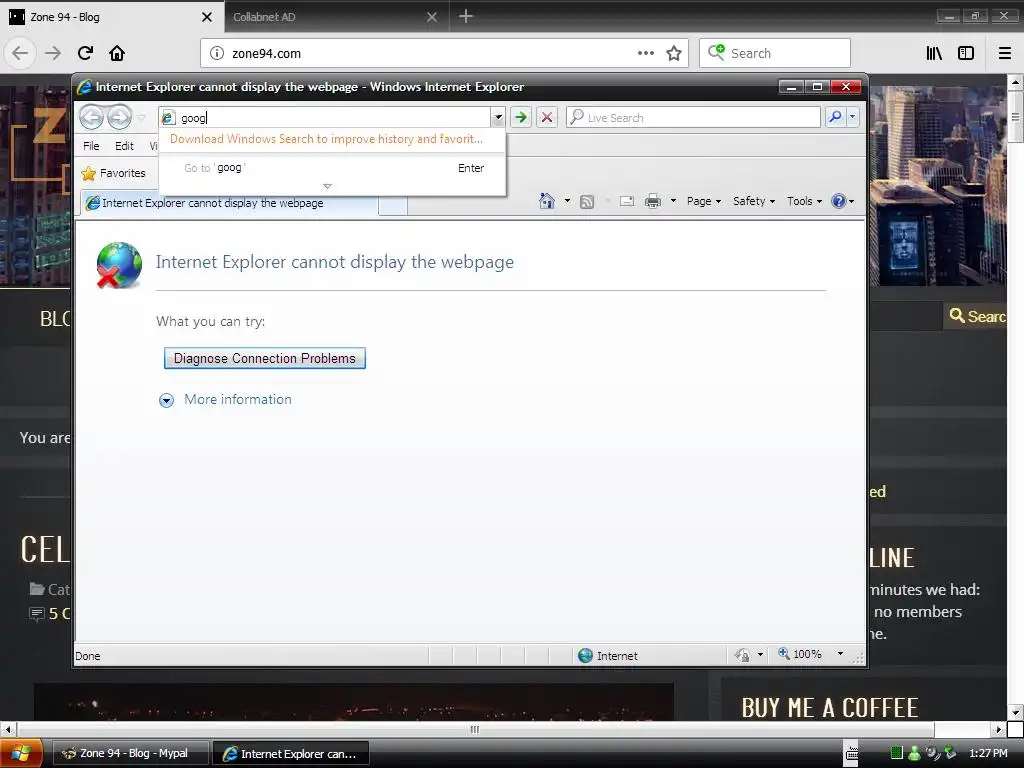
Task: Click horizontal scrollbar thumb in Firefox
Action: pos(475,729)
